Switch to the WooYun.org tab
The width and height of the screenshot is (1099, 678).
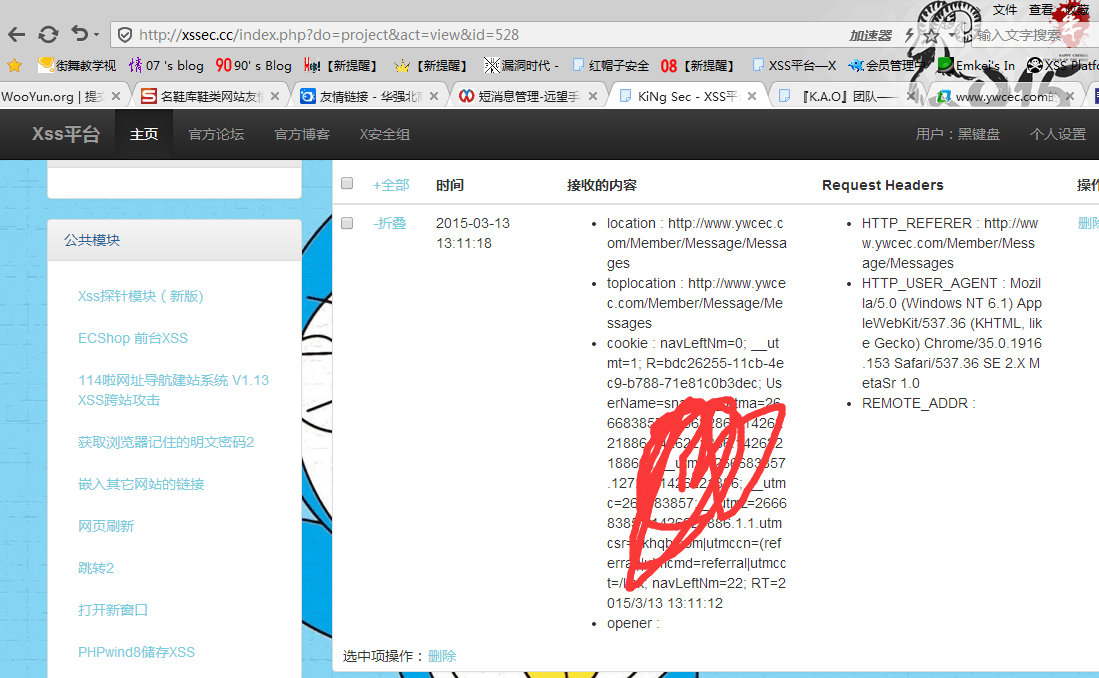point(53,96)
